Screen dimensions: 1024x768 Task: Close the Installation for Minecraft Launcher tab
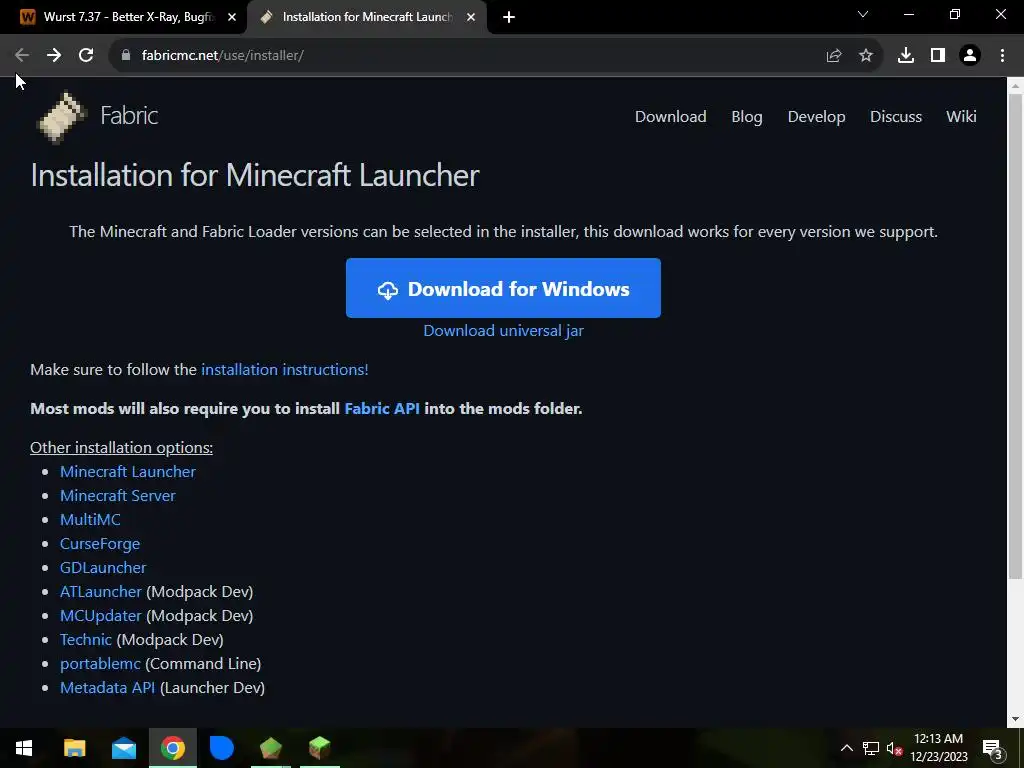[471, 18]
